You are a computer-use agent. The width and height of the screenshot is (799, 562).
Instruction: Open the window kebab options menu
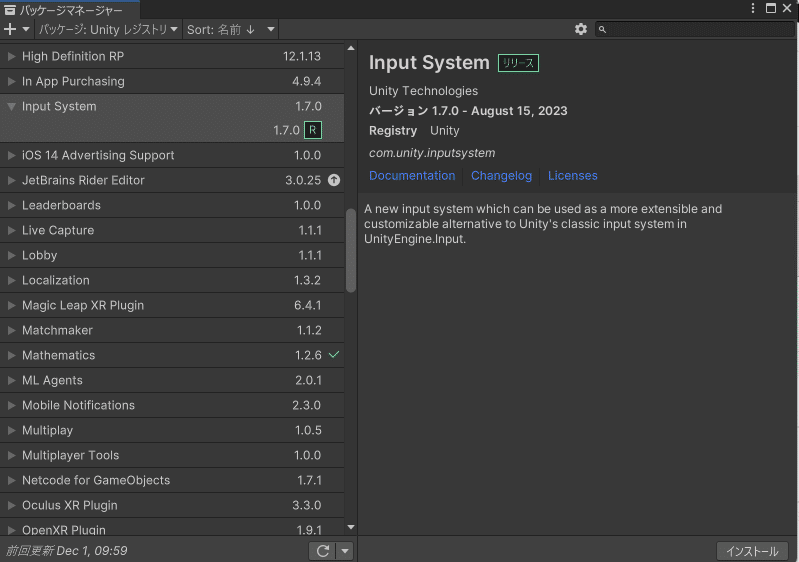click(753, 8)
